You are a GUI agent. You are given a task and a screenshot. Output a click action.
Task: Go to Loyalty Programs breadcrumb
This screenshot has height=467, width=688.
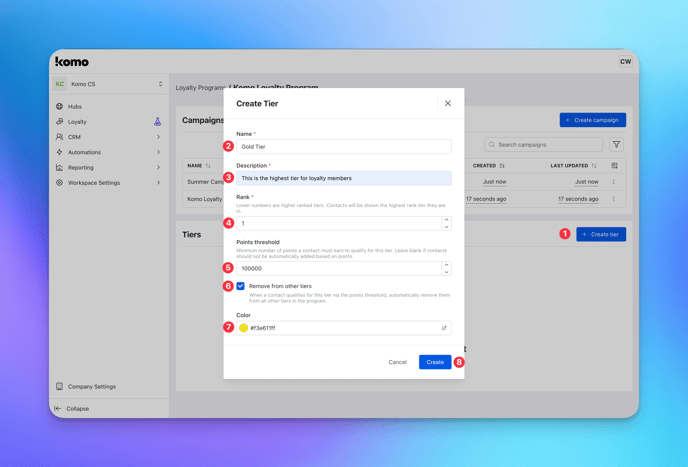(x=201, y=88)
